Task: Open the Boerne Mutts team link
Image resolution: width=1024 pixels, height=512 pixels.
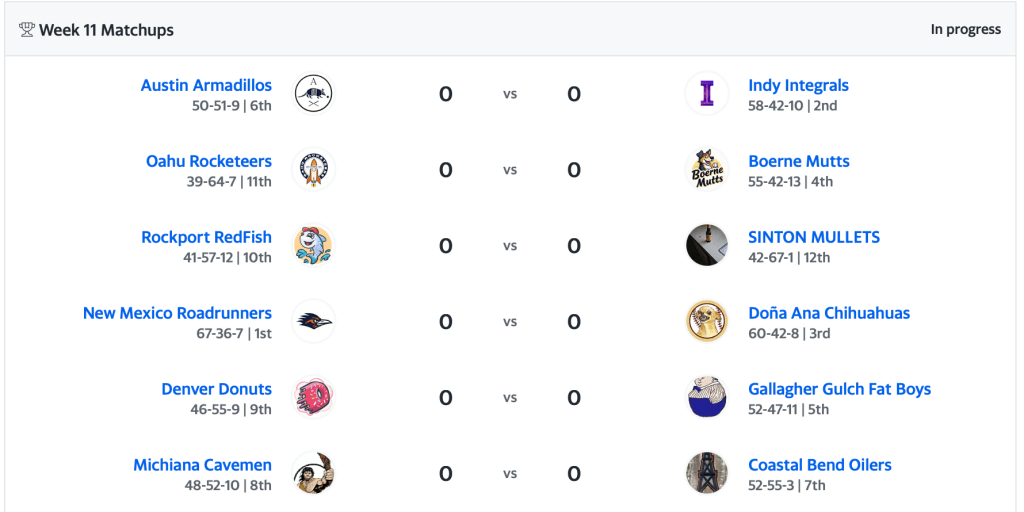Action: click(798, 161)
